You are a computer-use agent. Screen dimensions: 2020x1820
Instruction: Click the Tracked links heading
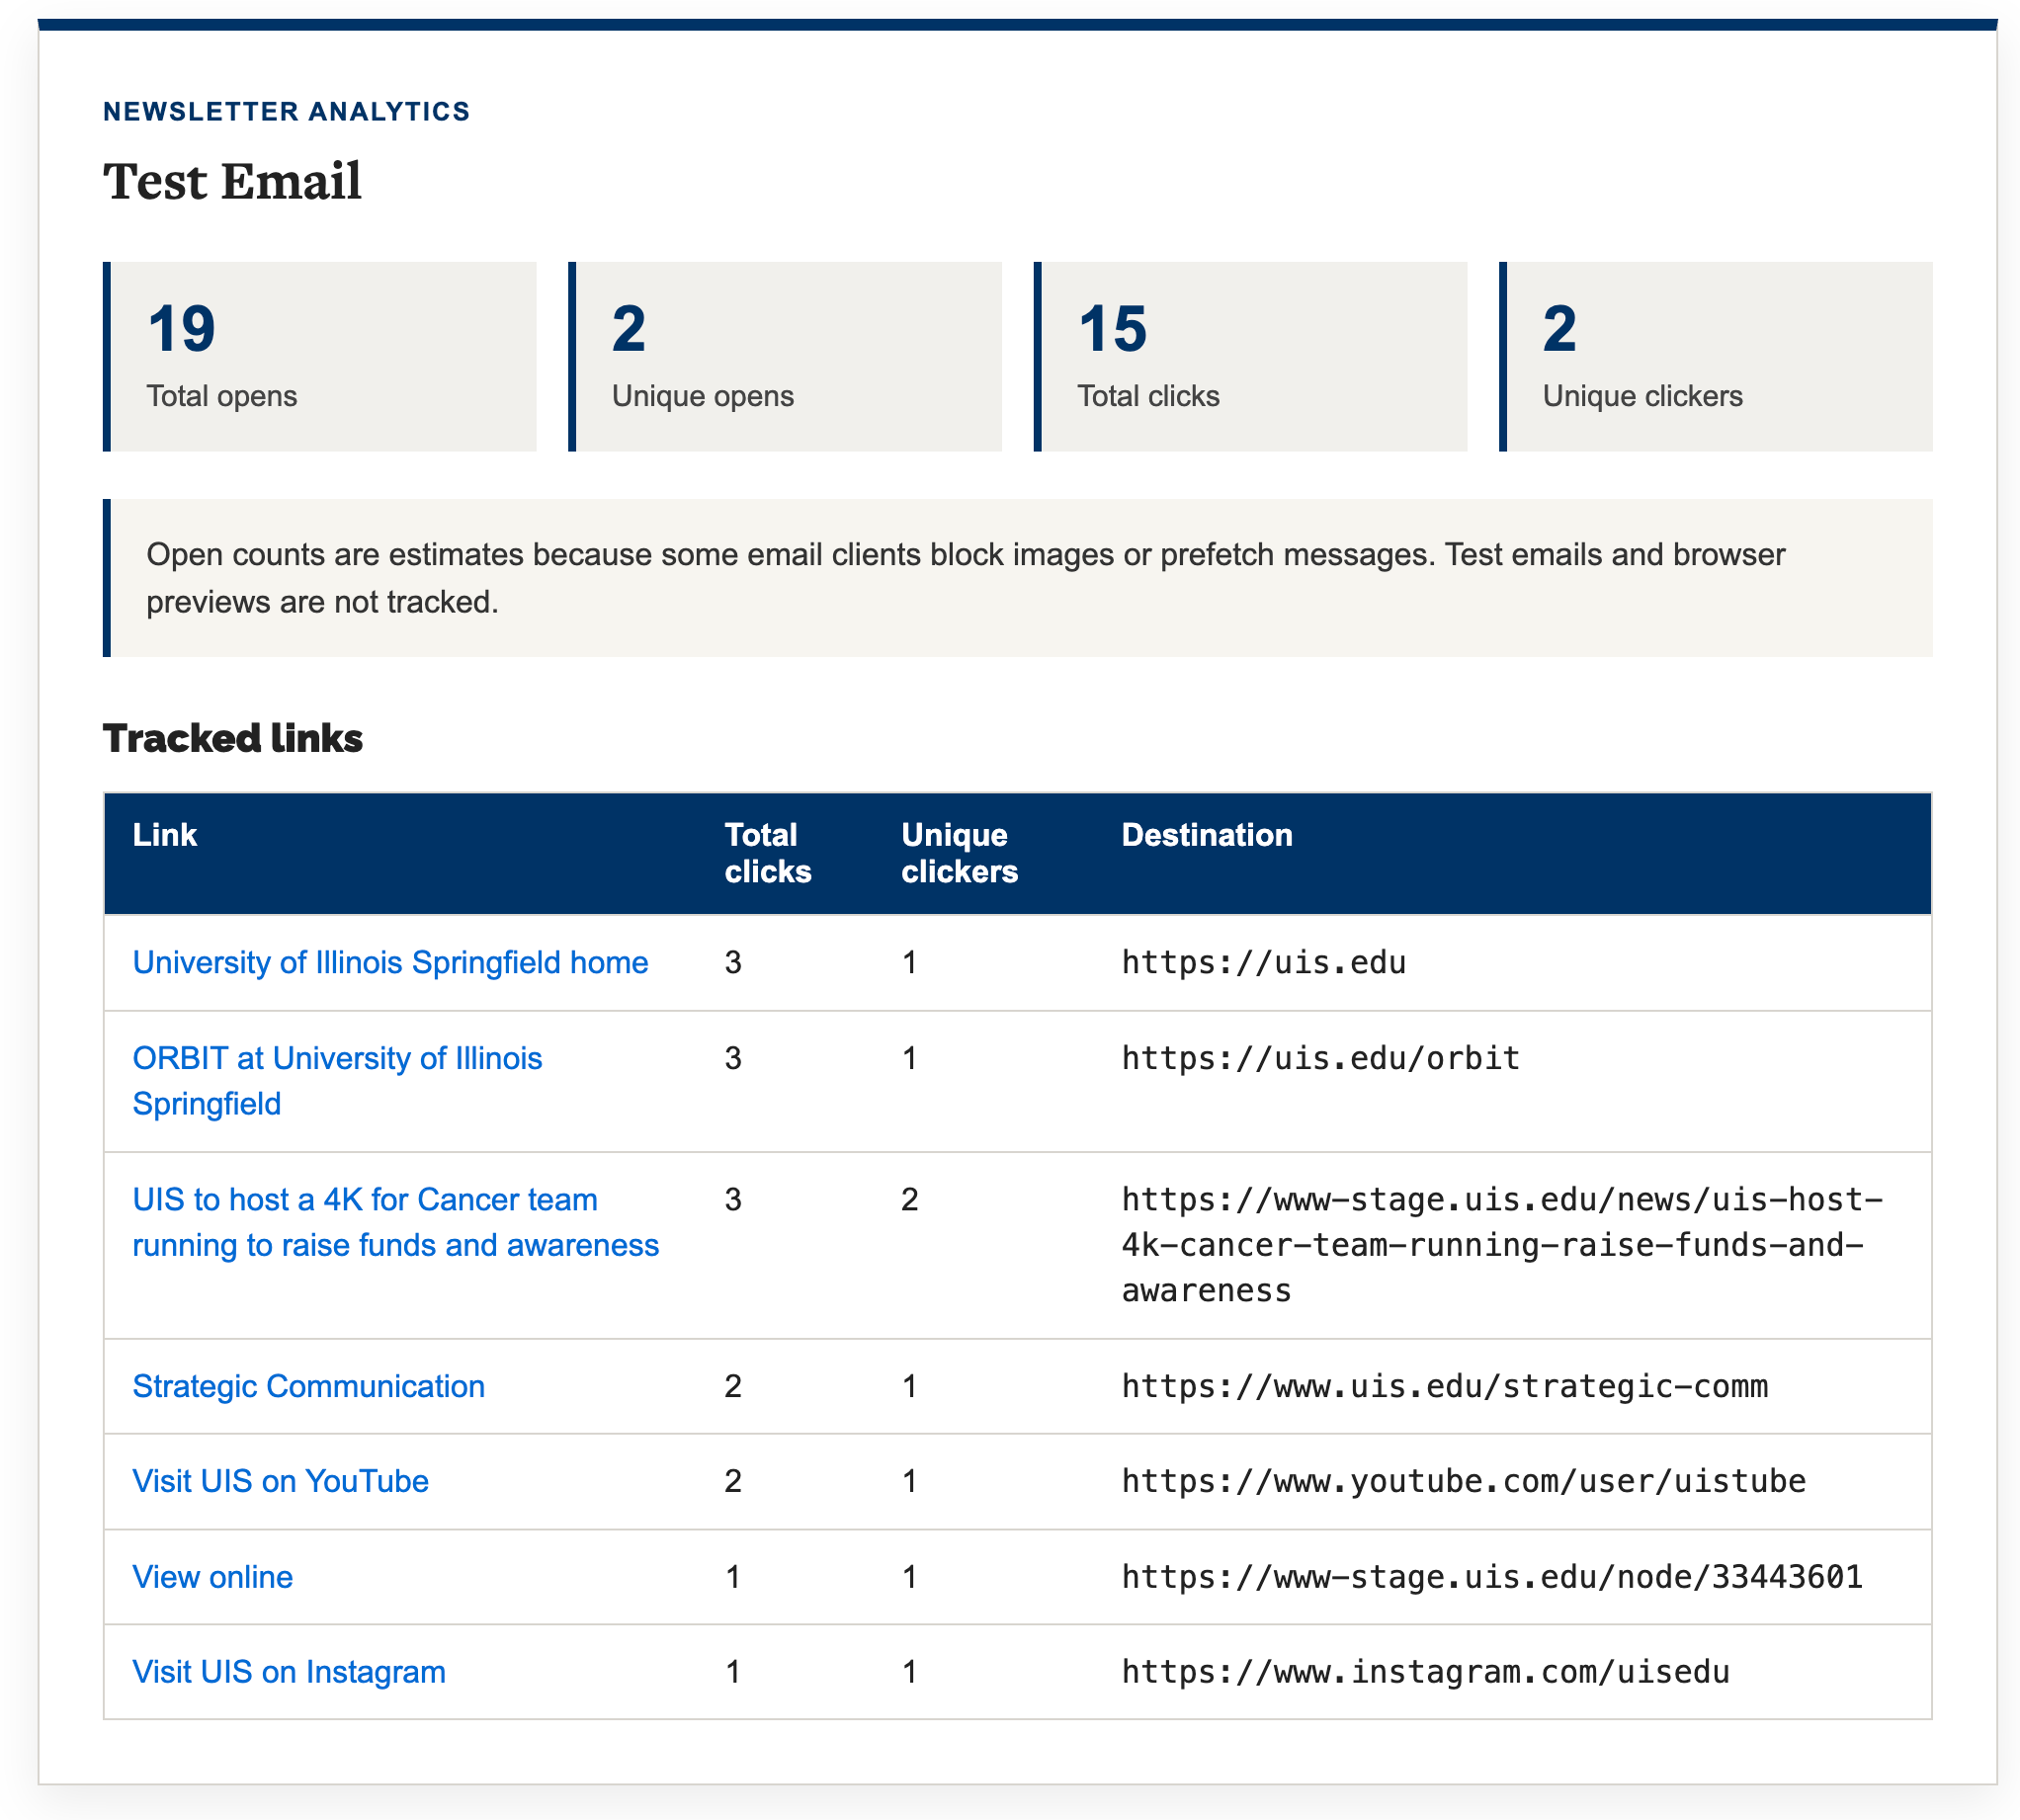click(232, 738)
